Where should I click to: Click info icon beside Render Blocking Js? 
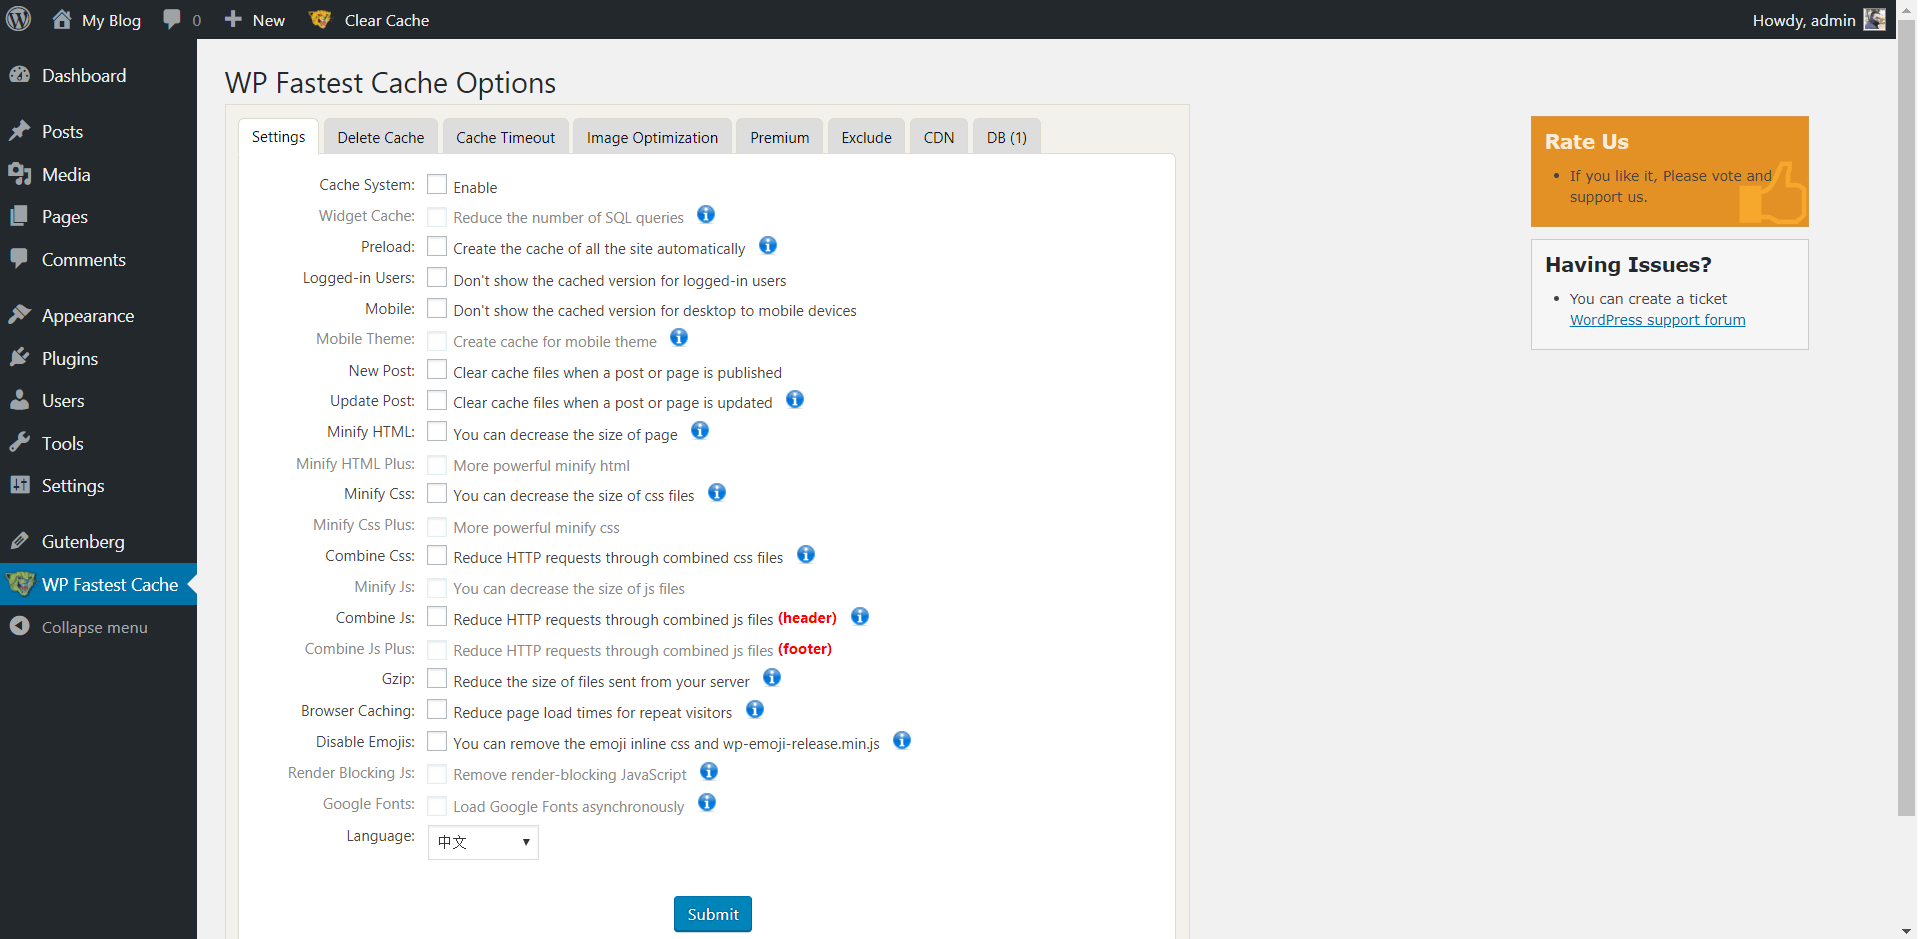(x=709, y=771)
